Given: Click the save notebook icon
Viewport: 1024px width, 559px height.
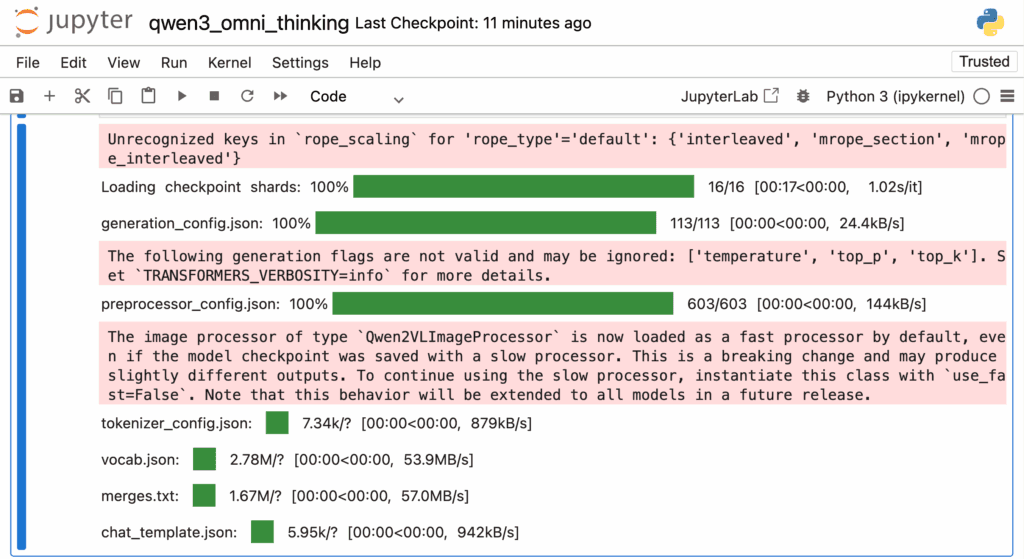Looking at the screenshot, I should tap(16, 96).
